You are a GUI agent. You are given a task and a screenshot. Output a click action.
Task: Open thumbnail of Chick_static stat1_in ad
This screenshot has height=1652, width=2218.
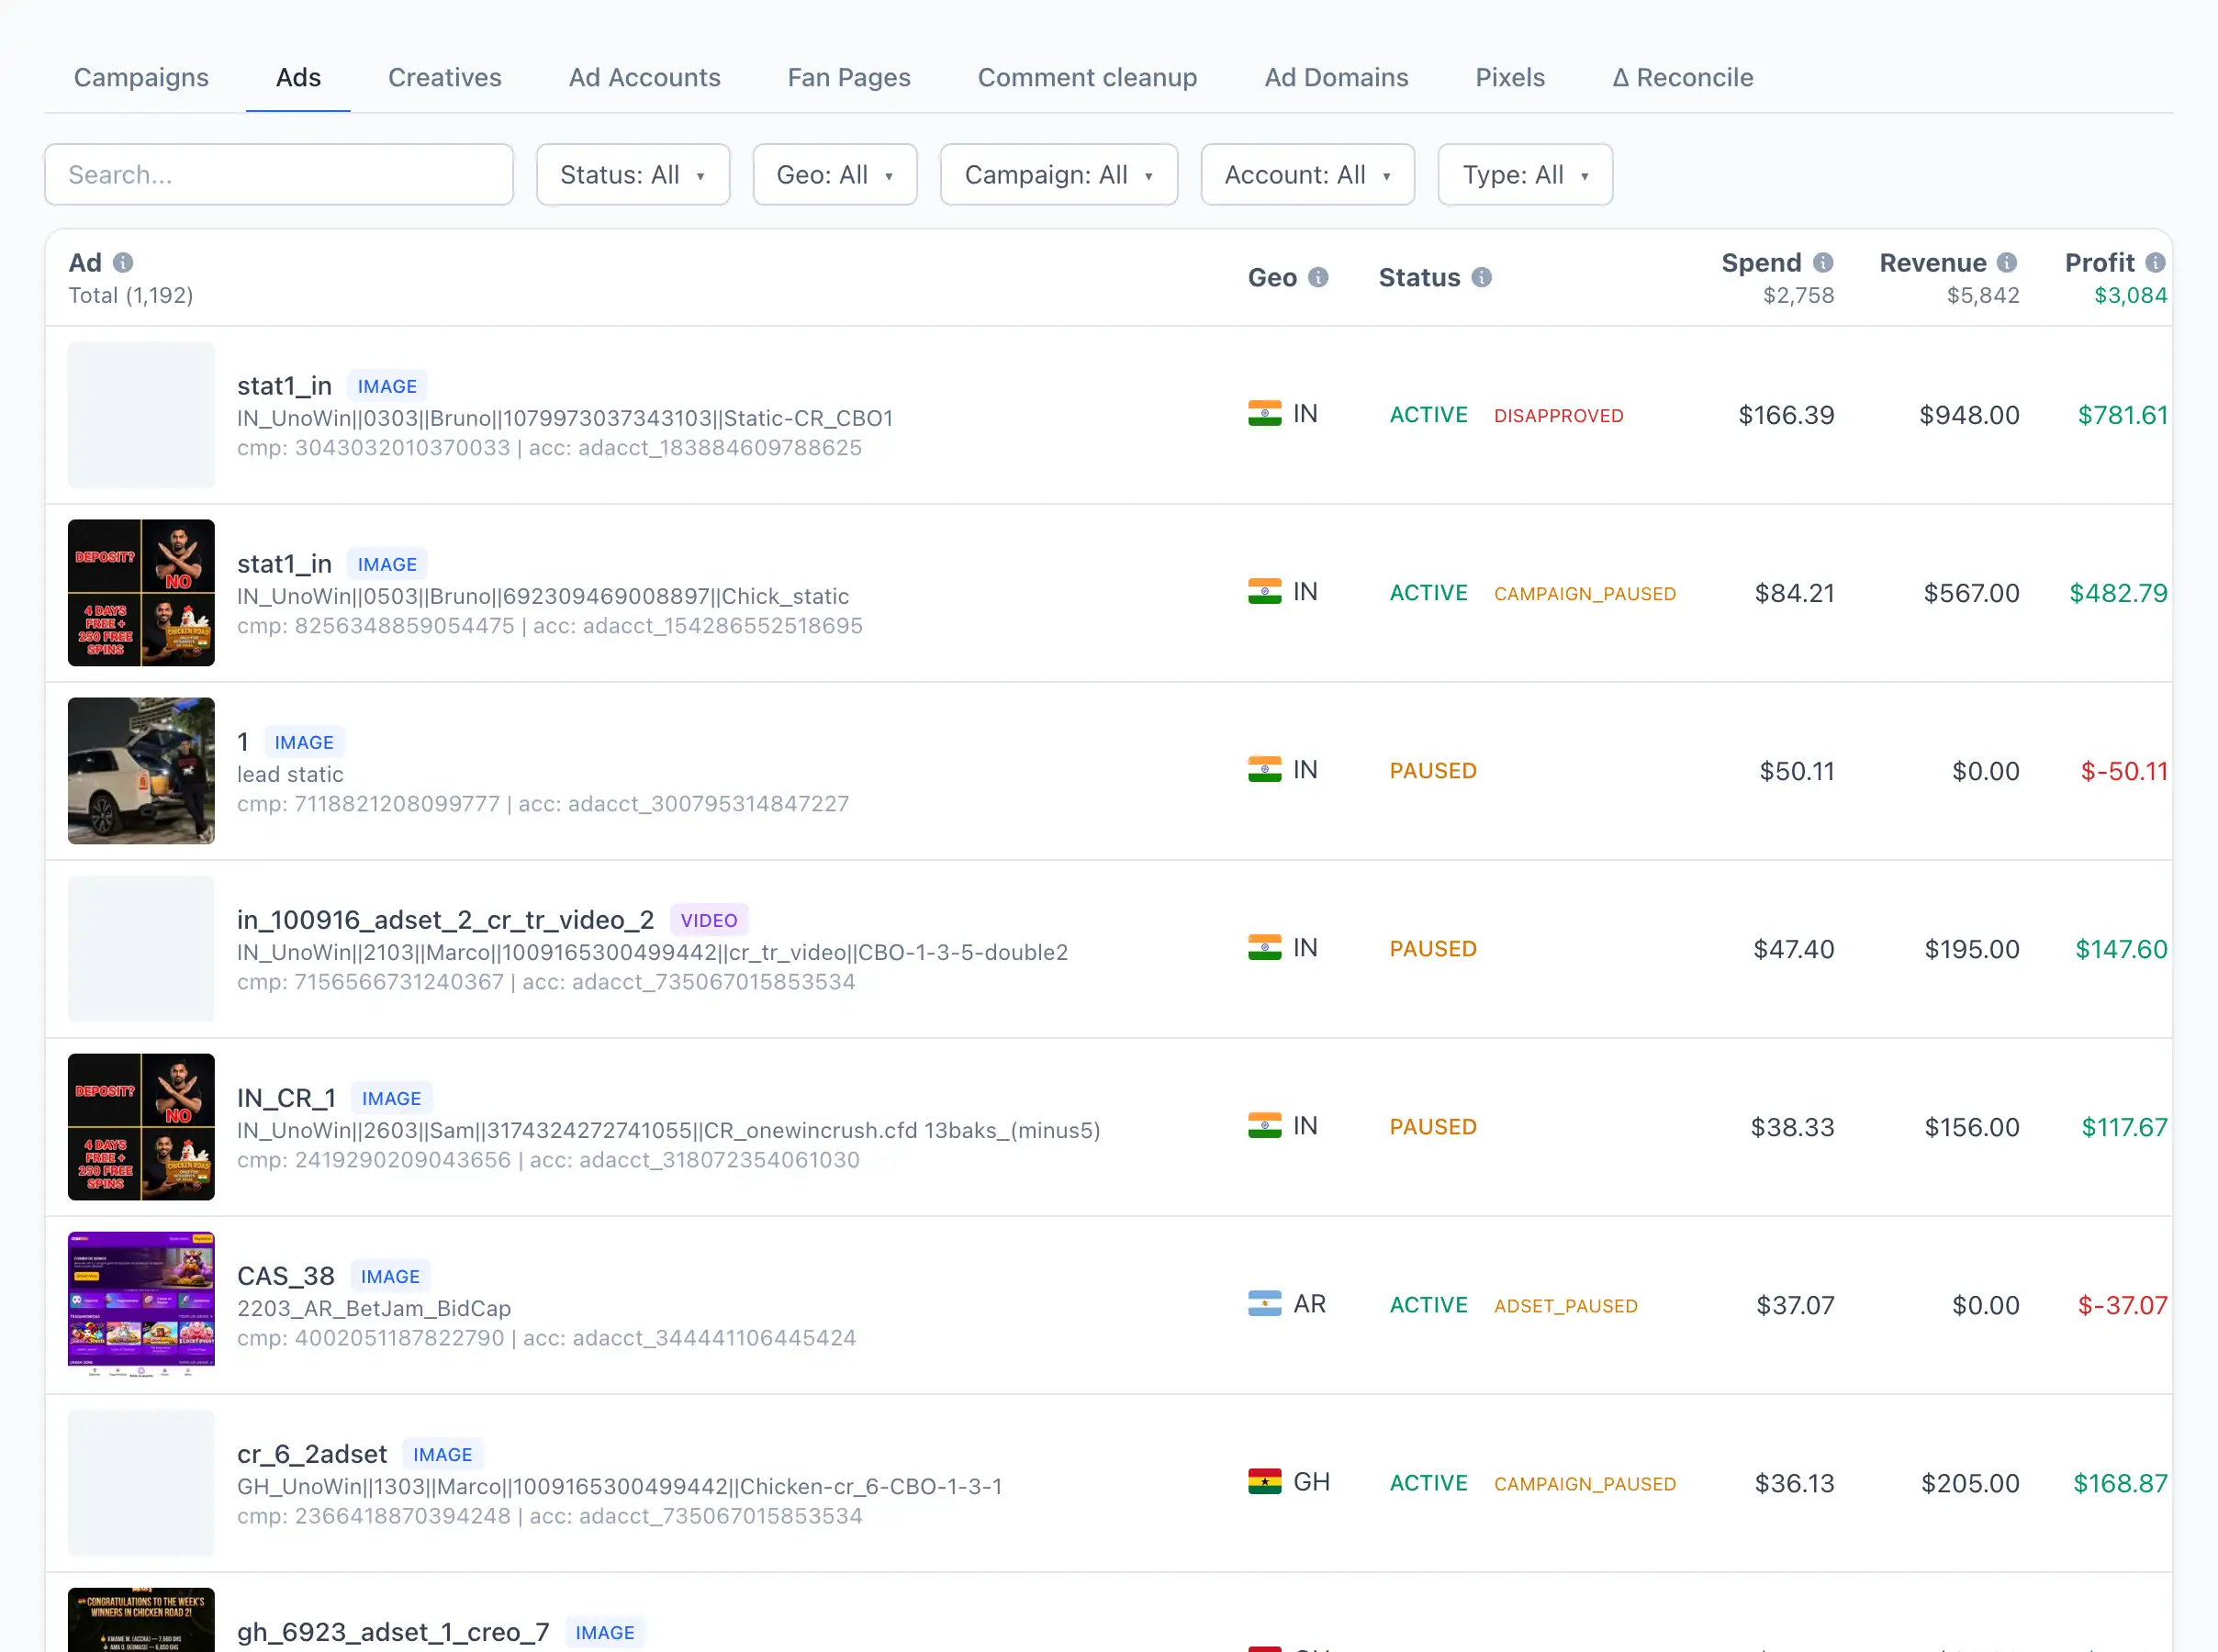141,593
